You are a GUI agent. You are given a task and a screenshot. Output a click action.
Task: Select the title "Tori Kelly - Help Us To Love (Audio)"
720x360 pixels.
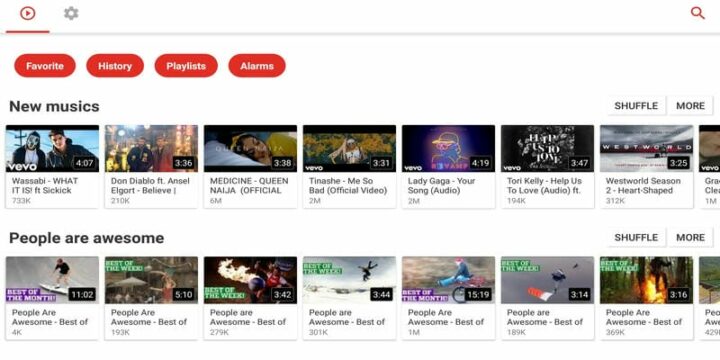(545, 186)
